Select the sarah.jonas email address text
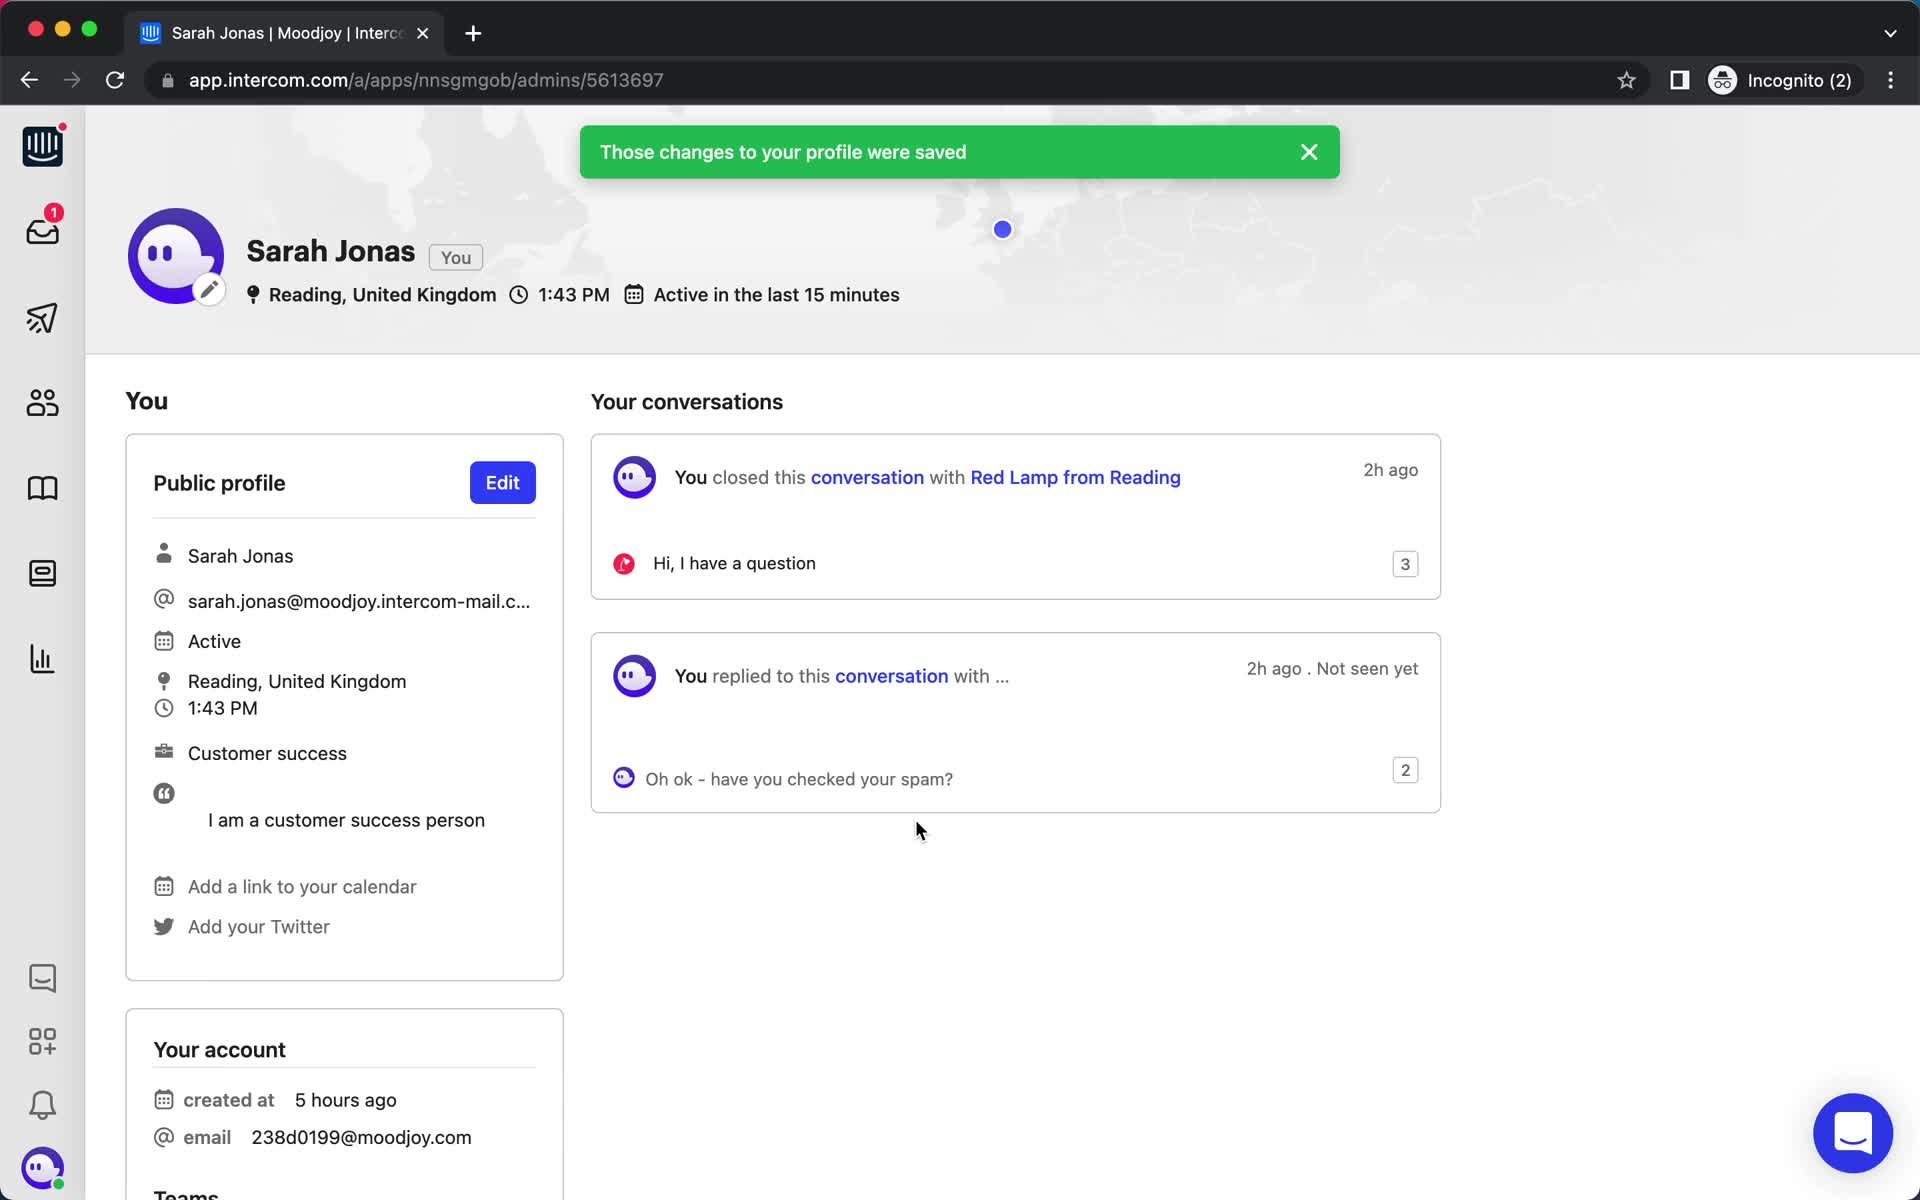Viewport: 1920px width, 1200px height. pos(359,601)
